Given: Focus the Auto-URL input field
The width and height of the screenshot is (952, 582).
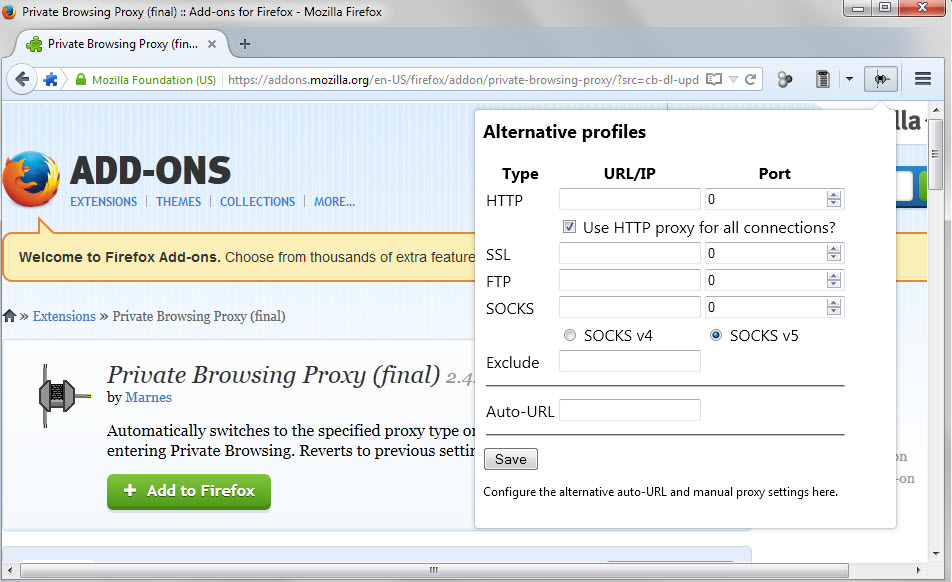Looking at the screenshot, I should point(630,410).
